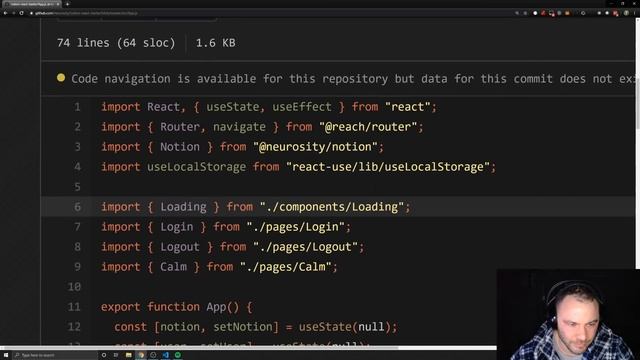This screenshot has width=640, height=360.
Task: Select line number 12
Action: coord(74,327)
